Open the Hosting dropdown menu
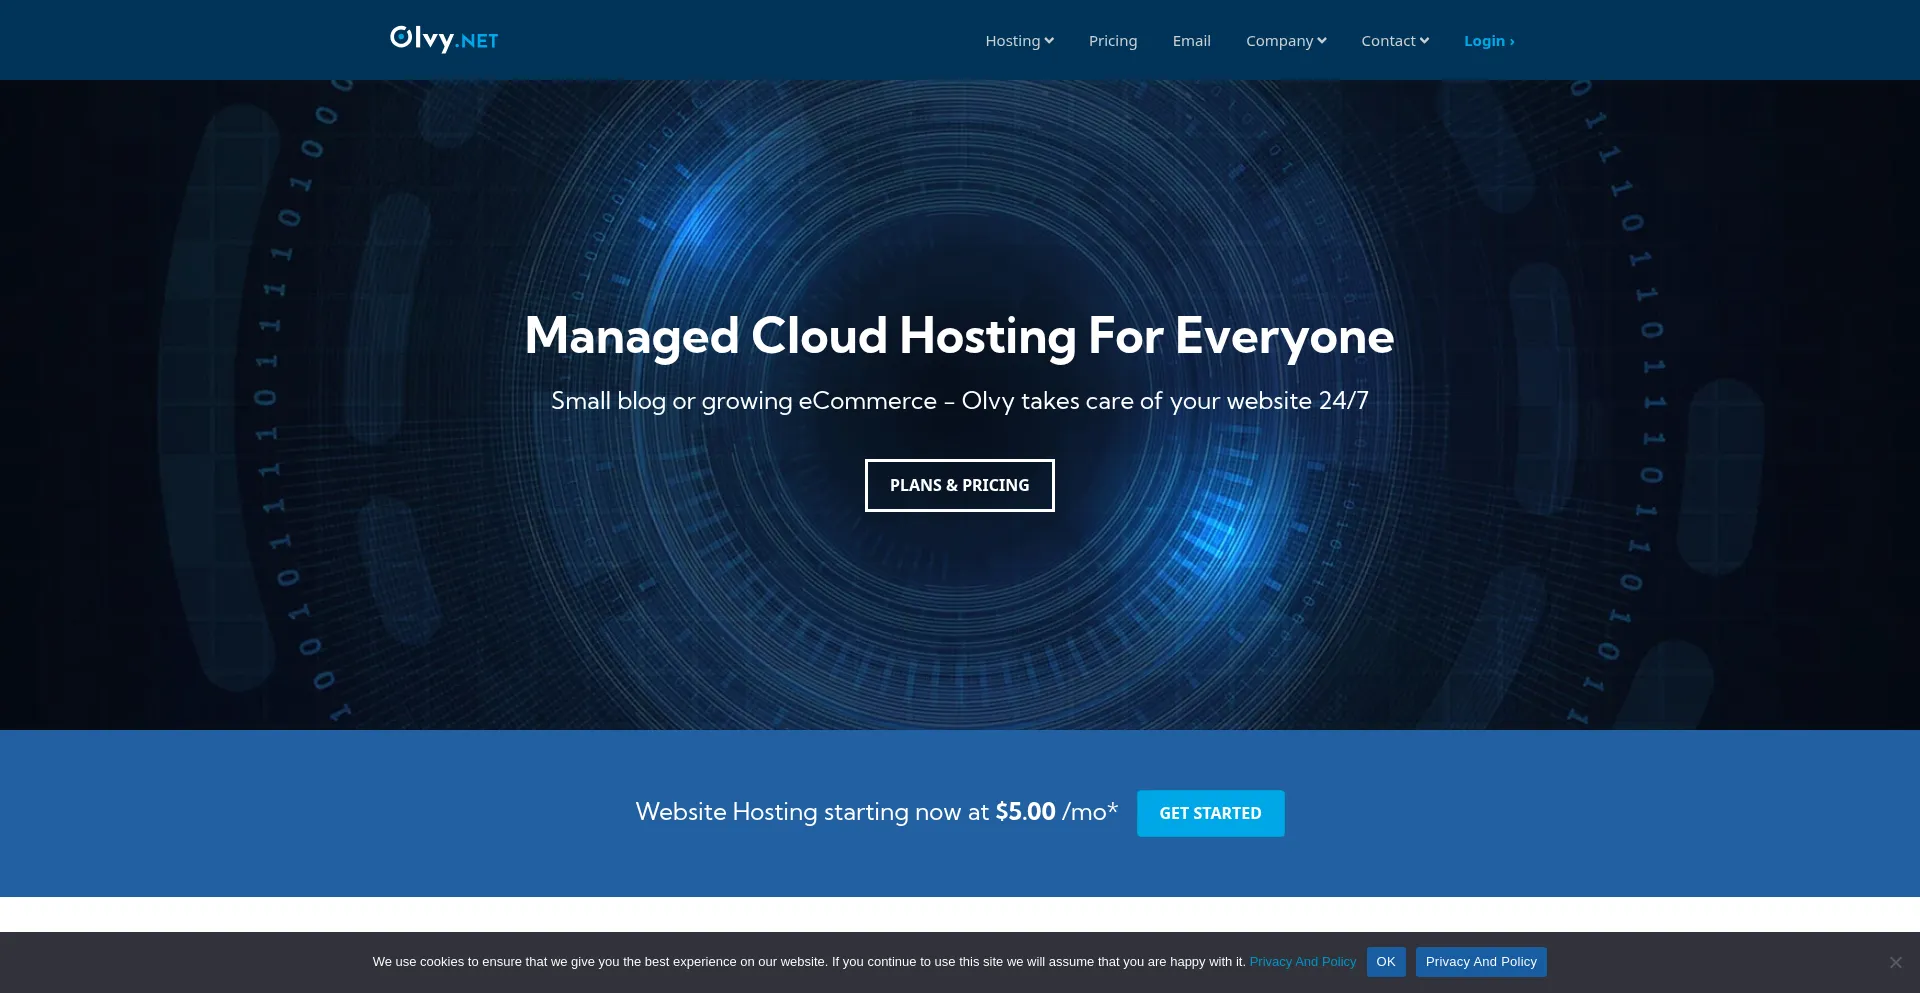This screenshot has width=1920, height=993. [x=1013, y=41]
